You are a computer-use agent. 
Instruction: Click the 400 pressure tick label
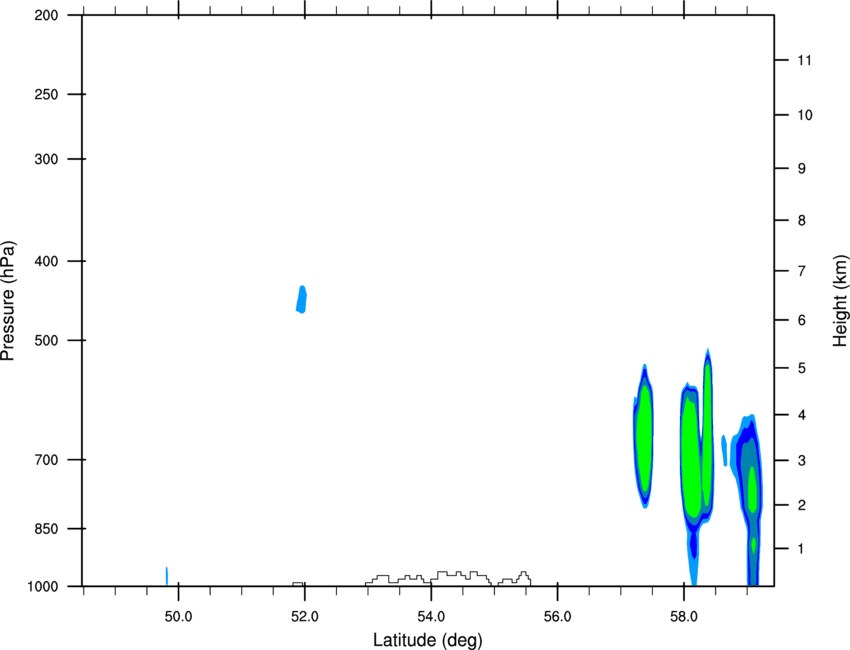point(46,261)
